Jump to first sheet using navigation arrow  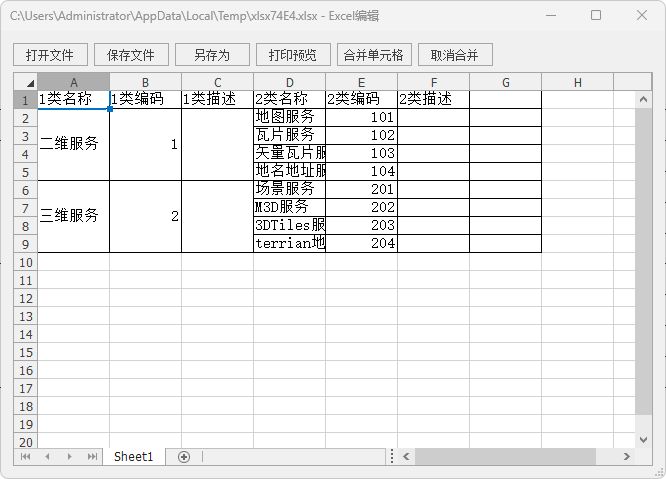point(24,457)
